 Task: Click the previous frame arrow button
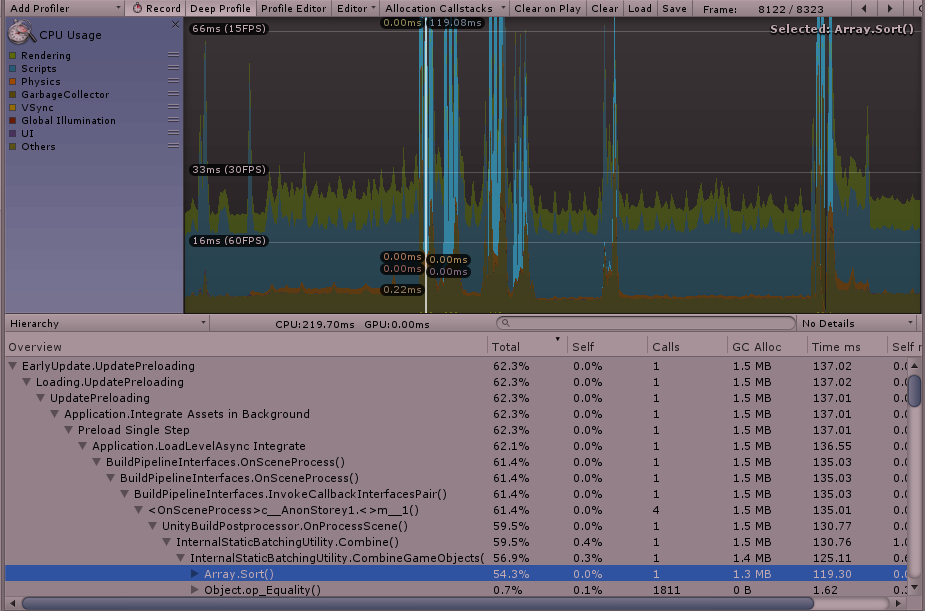[x=863, y=8]
